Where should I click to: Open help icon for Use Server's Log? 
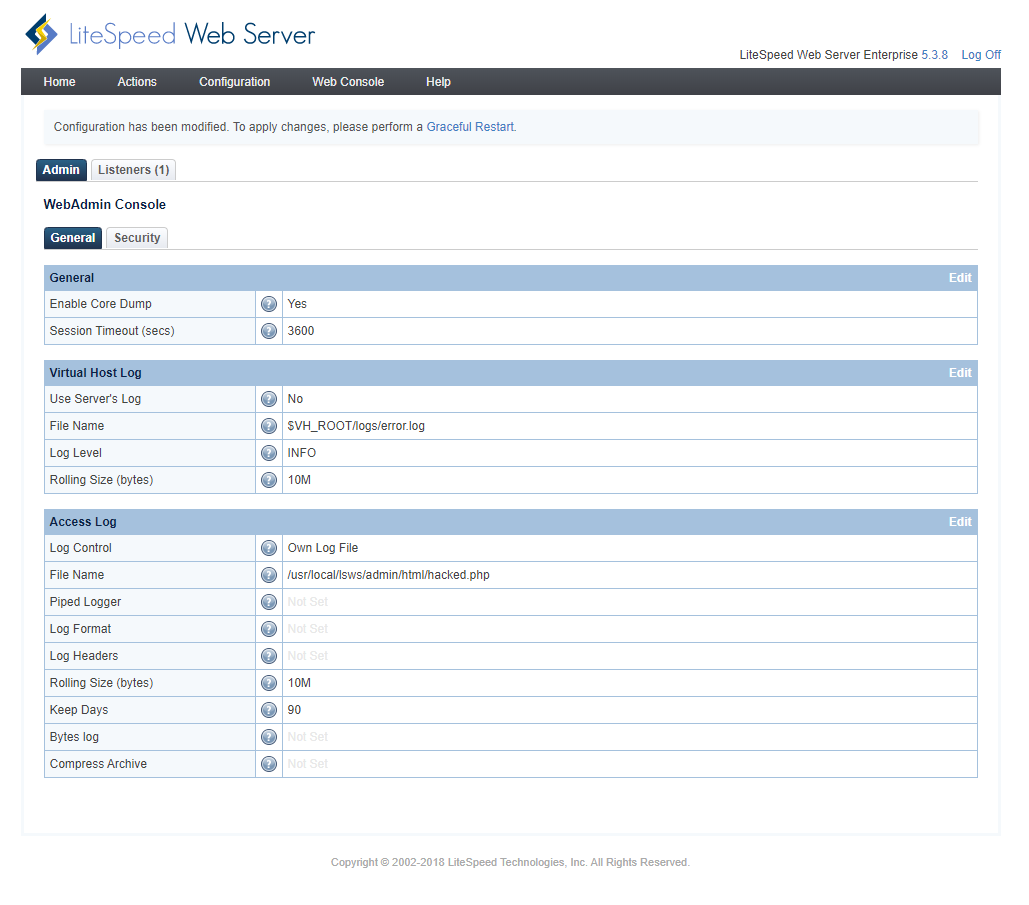(x=269, y=399)
